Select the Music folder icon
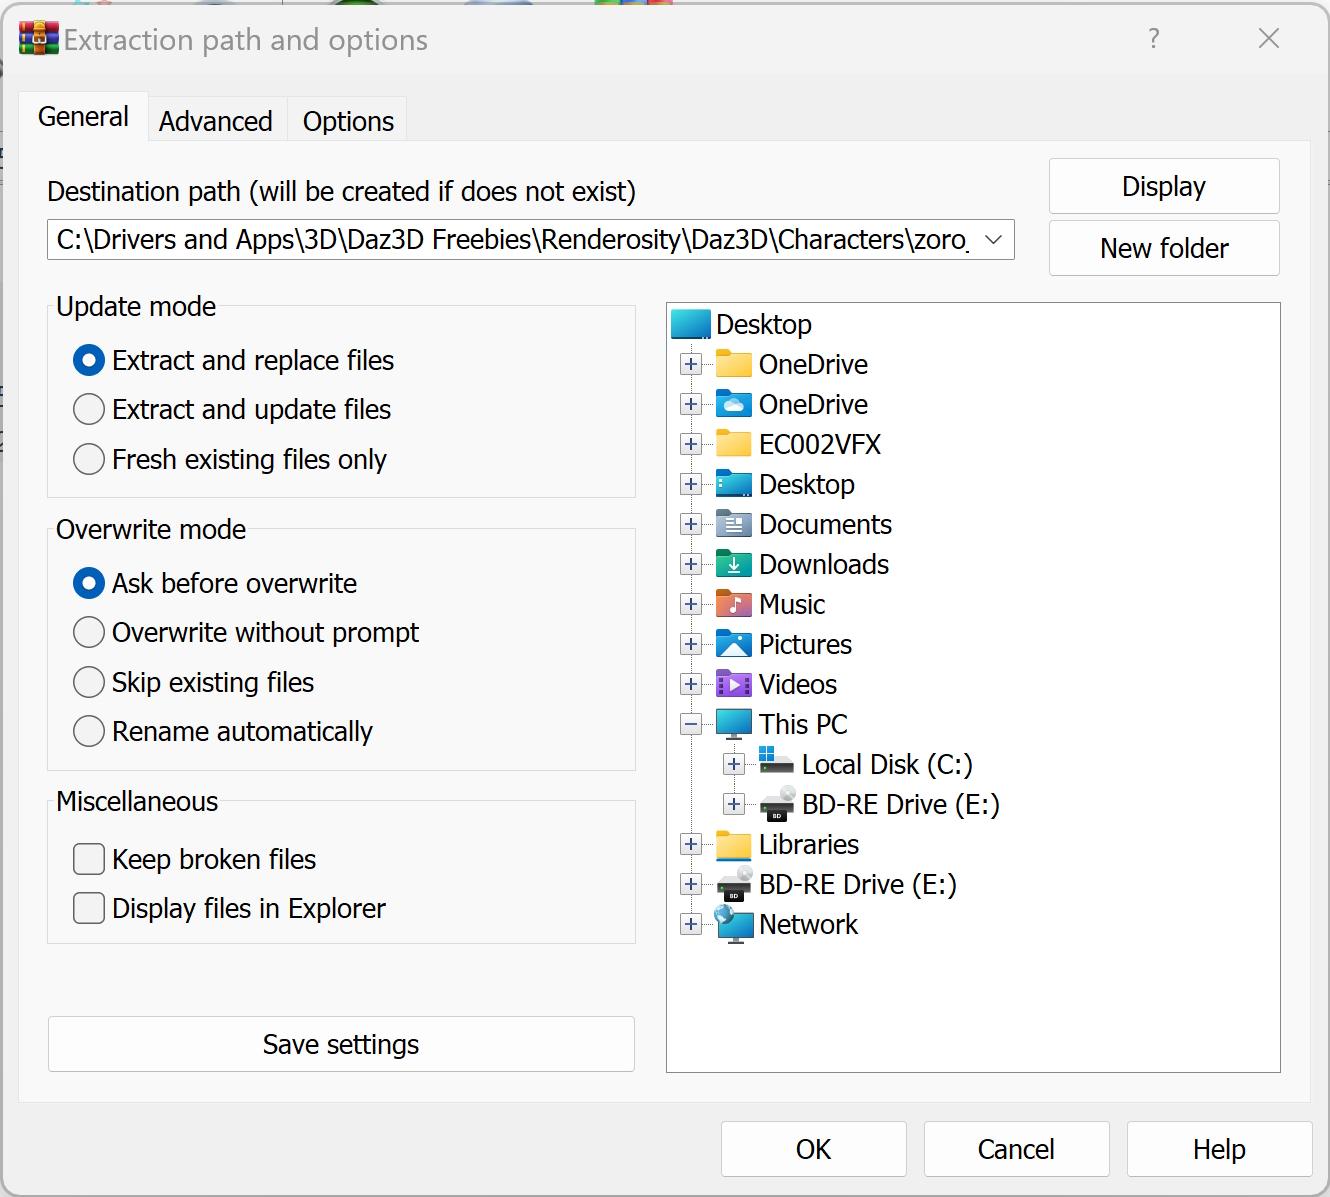Viewport: 1330px width, 1197px height. [x=735, y=604]
